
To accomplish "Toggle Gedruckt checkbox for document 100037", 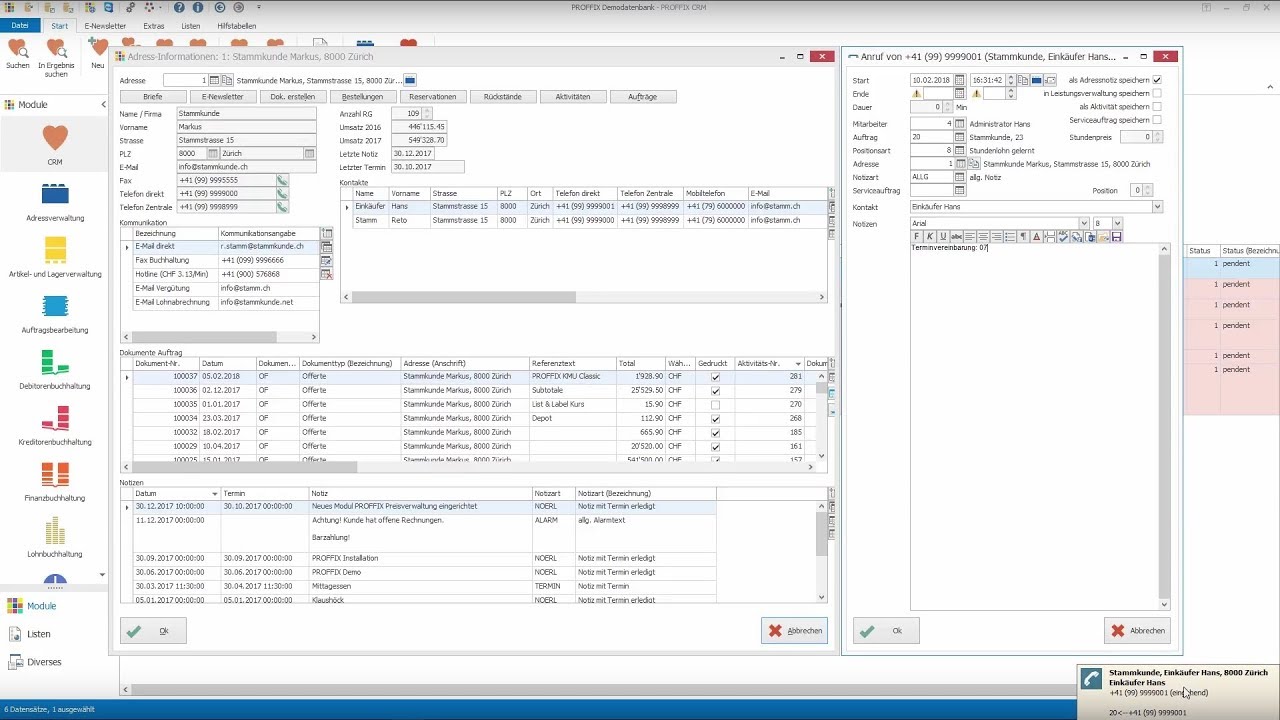I will coord(715,377).
